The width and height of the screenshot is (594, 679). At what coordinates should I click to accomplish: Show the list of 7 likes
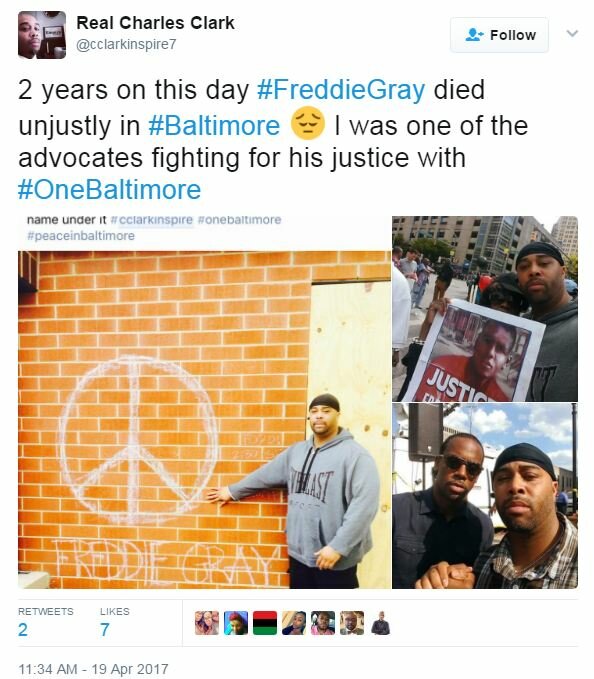(x=114, y=623)
